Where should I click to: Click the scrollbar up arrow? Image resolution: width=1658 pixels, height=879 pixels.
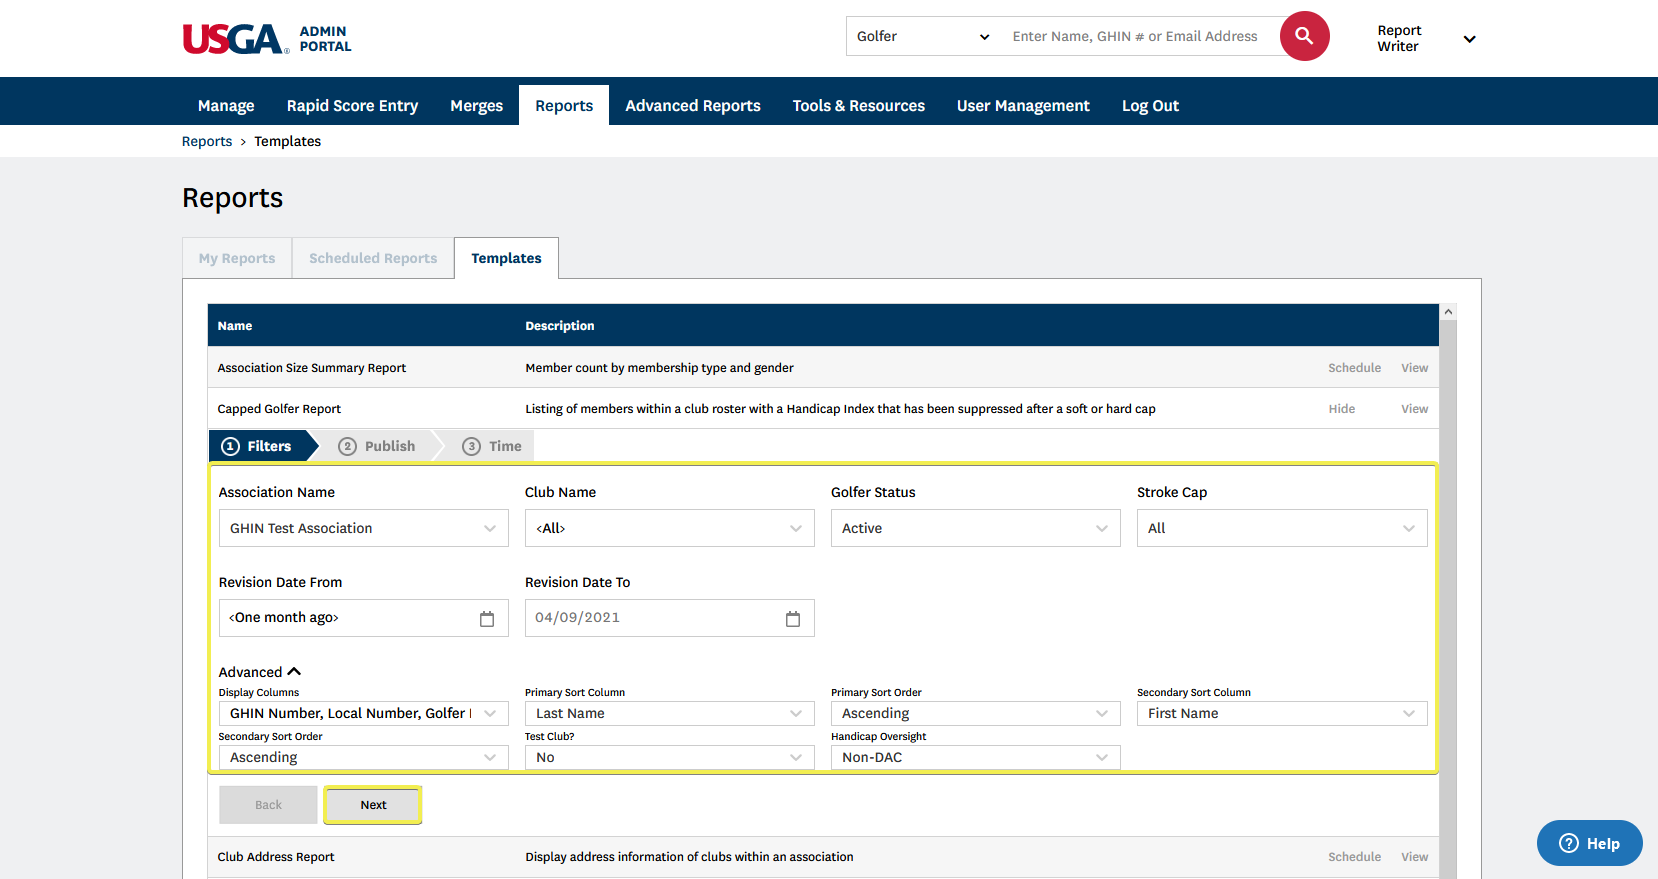tap(1448, 312)
